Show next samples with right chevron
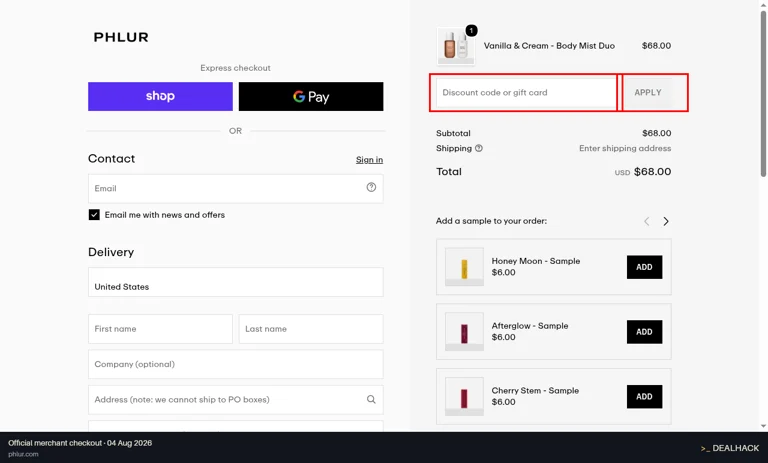 [x=666, y=221]
